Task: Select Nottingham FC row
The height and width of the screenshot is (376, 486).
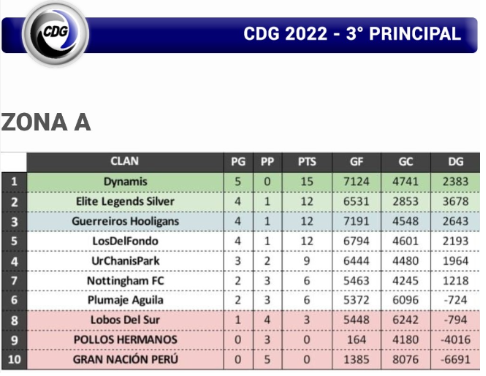Action: coord(241,281)
